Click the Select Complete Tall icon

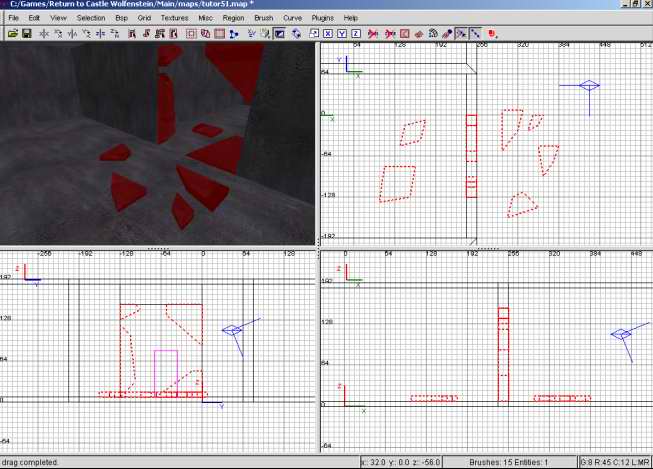(x=132, y=33)
